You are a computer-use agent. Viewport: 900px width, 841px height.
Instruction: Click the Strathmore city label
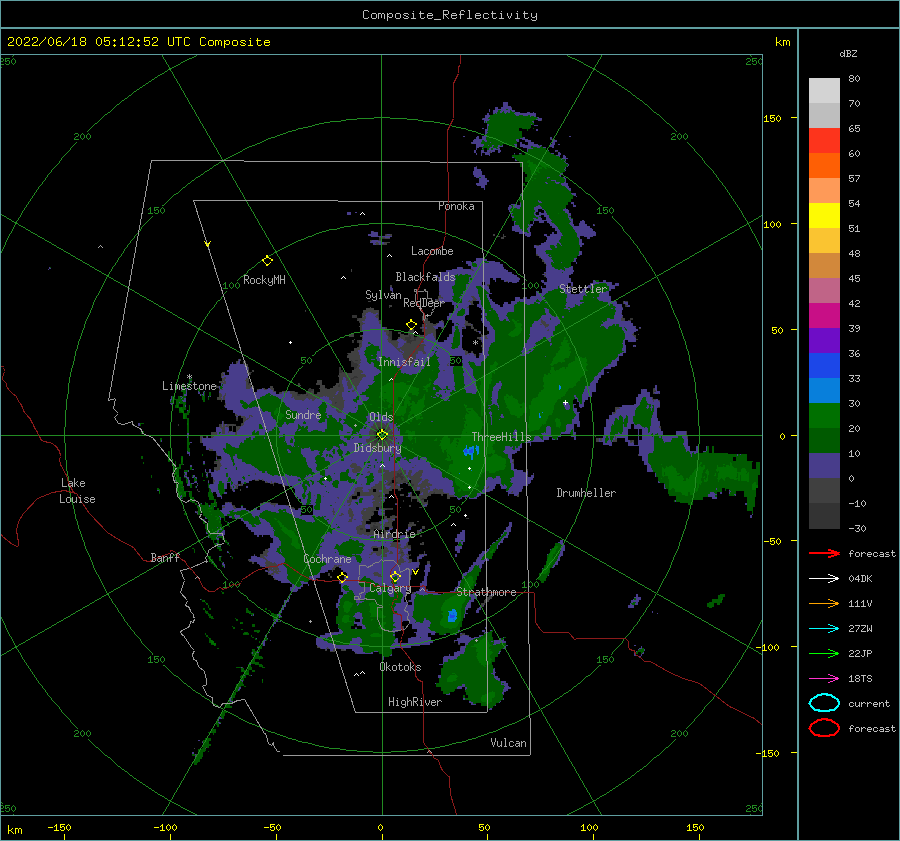(486, 592)
